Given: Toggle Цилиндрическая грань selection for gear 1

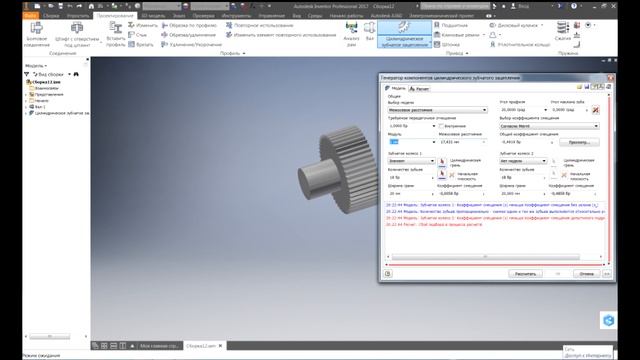Looking at the screenshot, I should click(442, 162).
